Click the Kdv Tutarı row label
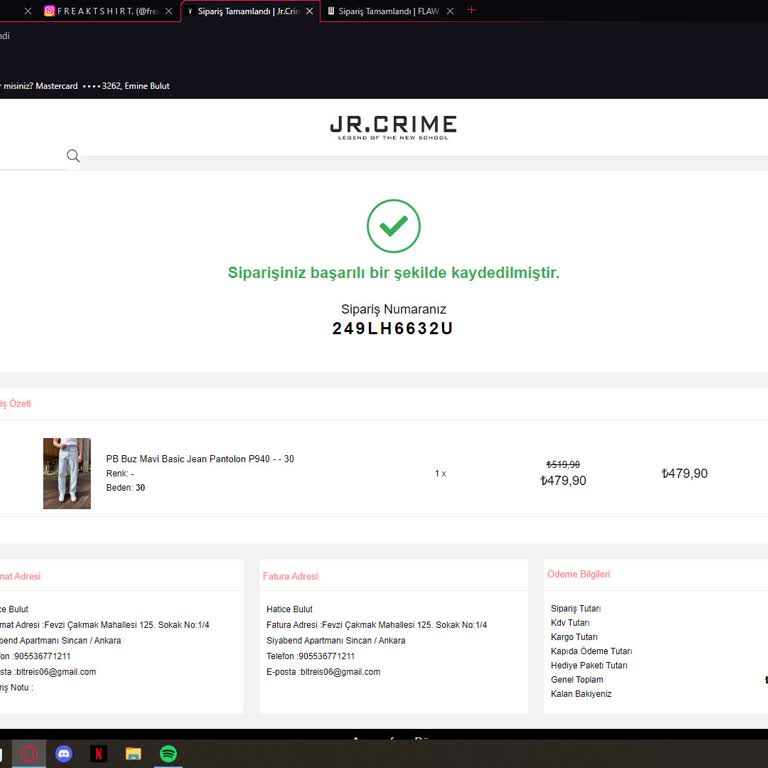Viewport: 768px width, 768px height. [x=570, y=623]
